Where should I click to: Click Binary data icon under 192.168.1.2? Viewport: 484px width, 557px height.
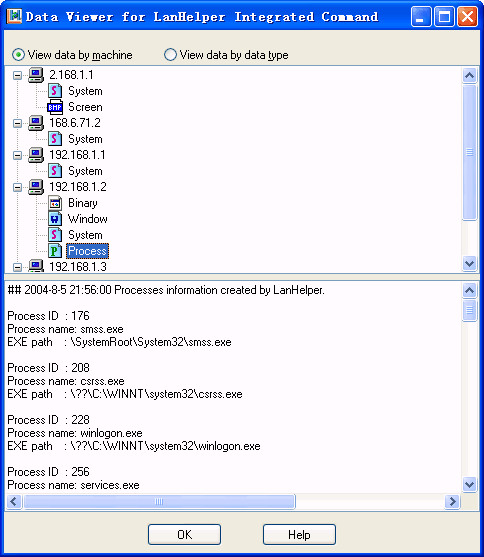tap(55, 203)
